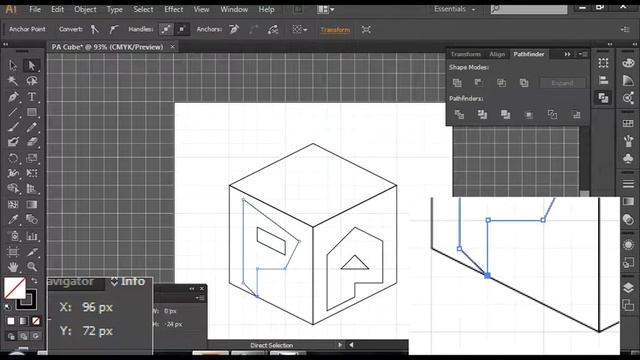Select the Column Graph tool
The height and width of the screenshot is (360, 640).
[31, 236]
